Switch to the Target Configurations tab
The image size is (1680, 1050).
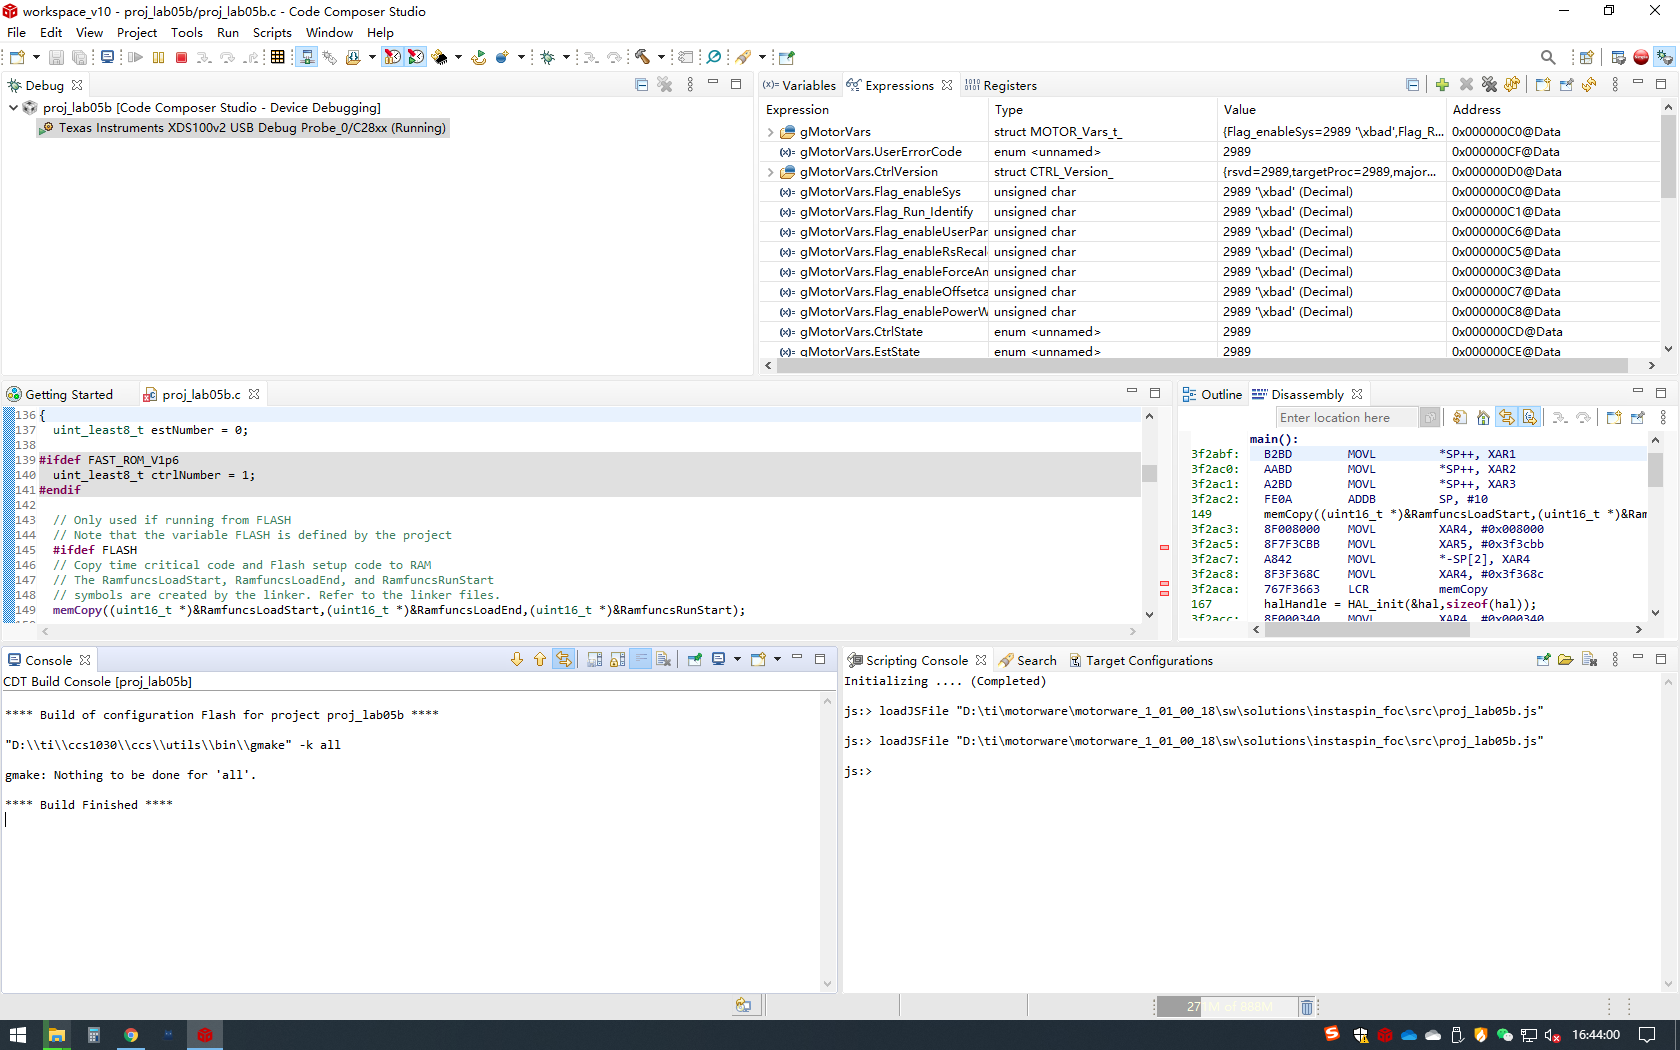tap(1148, 661)
